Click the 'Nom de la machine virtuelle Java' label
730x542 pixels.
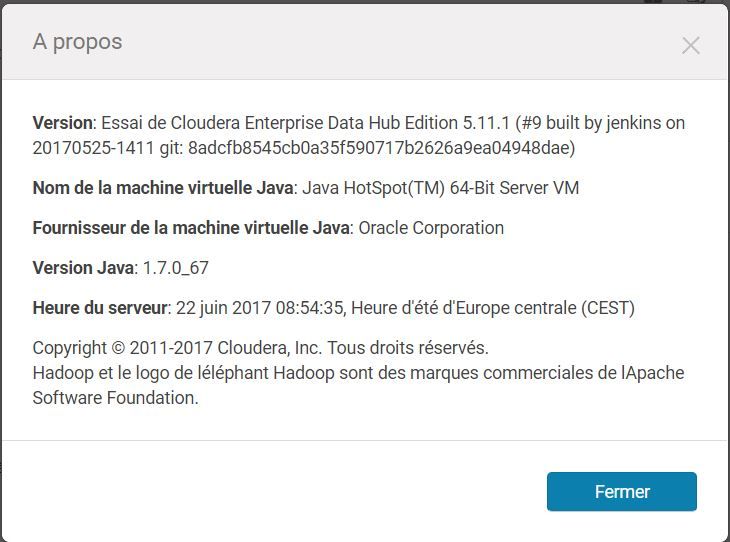163,188
